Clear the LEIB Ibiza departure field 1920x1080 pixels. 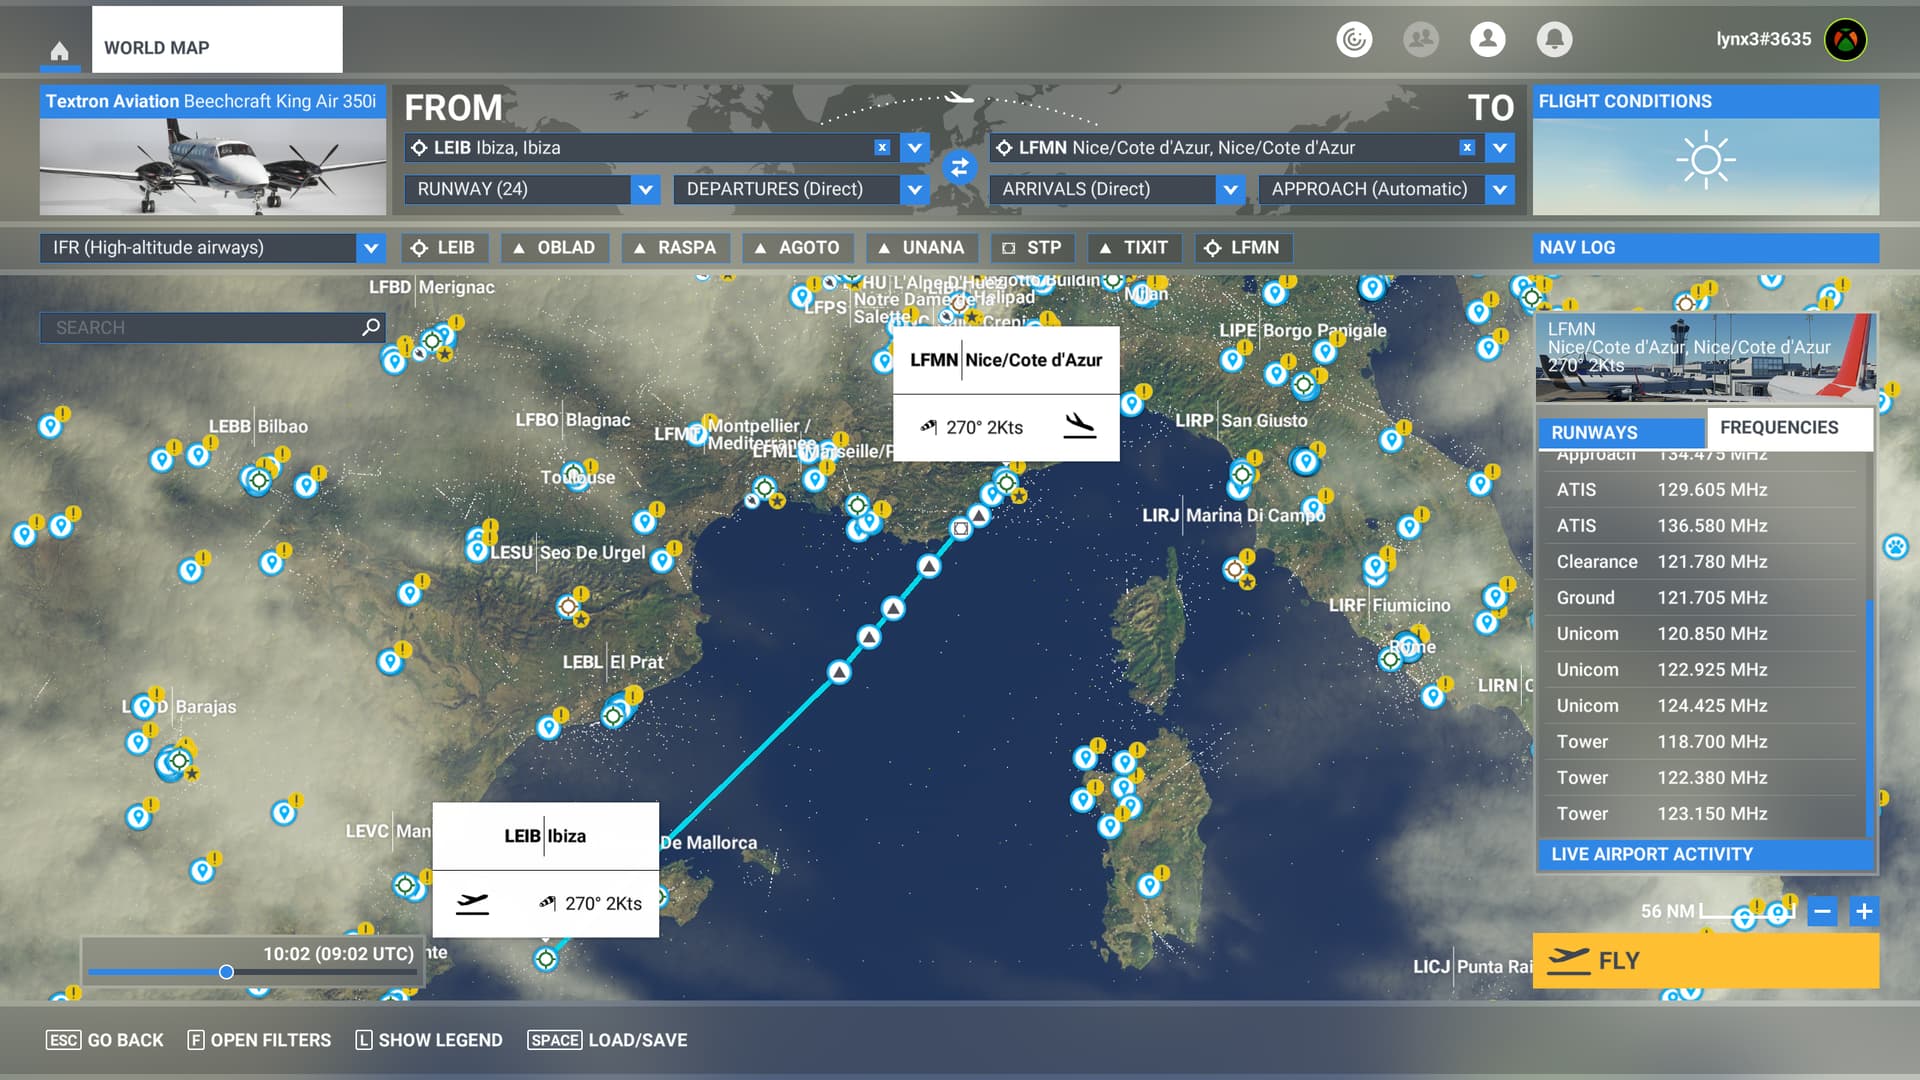point(881,148)
